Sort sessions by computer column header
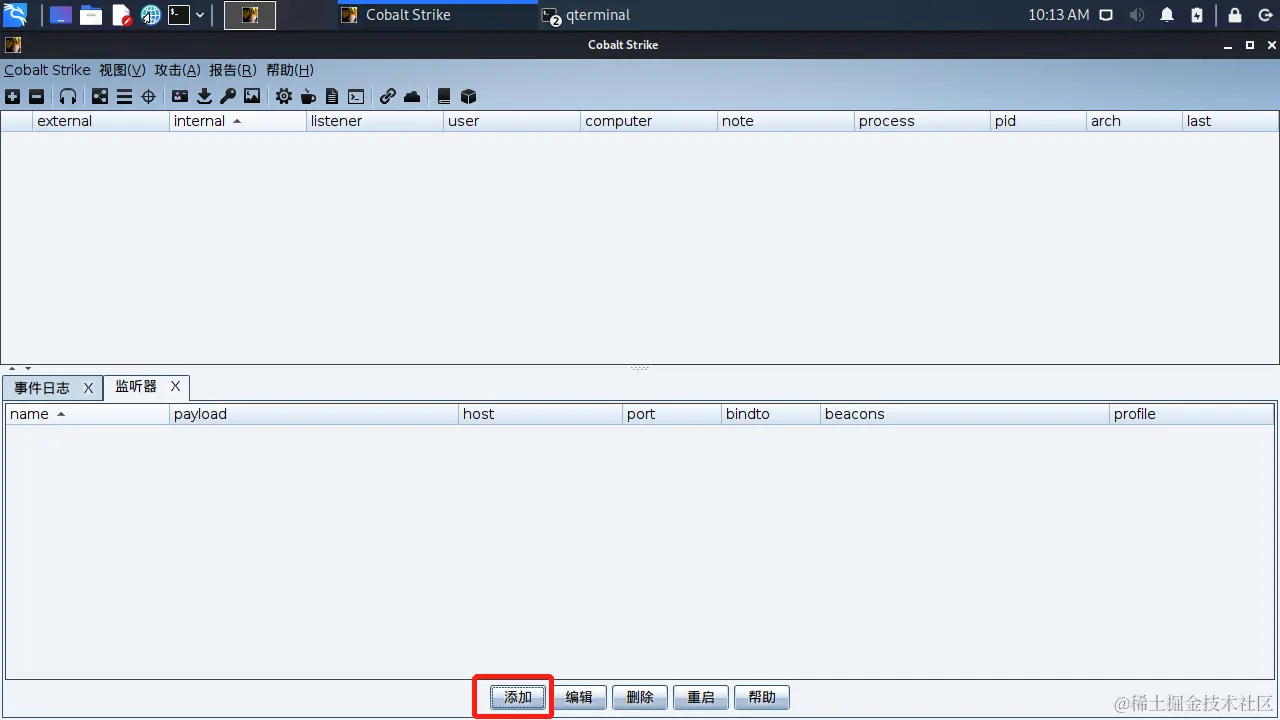This screenshot has height=720, width=1280. pyautogui.click(x=649, y=121)
